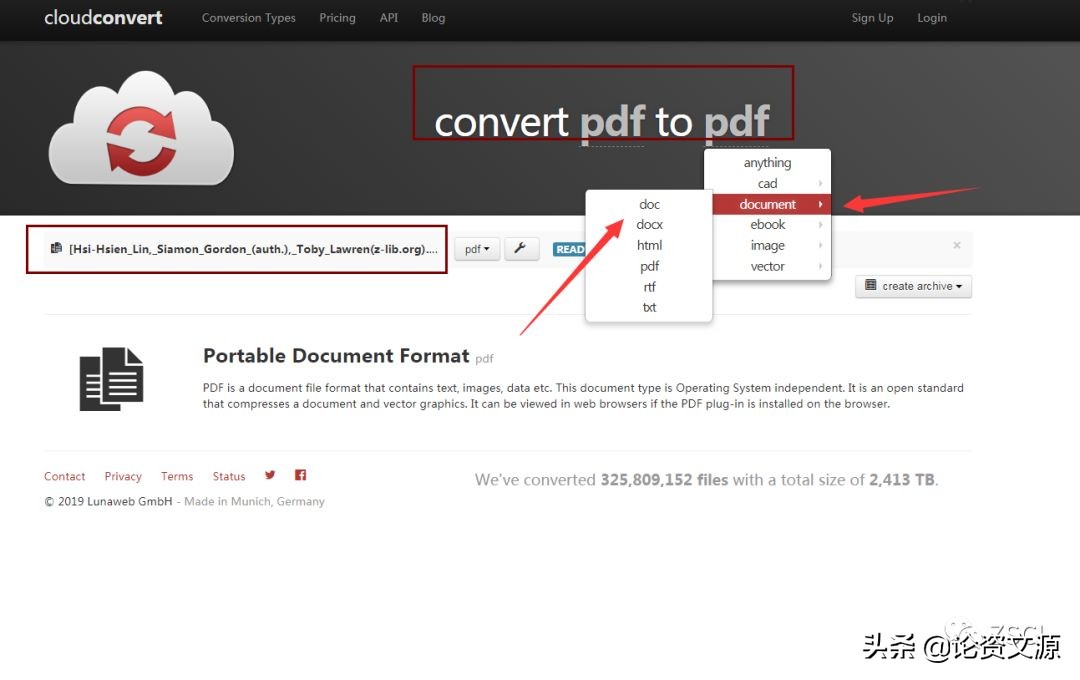Select rtf output format
The height and width of the screenshot is (680, 1080).
click(649, 287)
